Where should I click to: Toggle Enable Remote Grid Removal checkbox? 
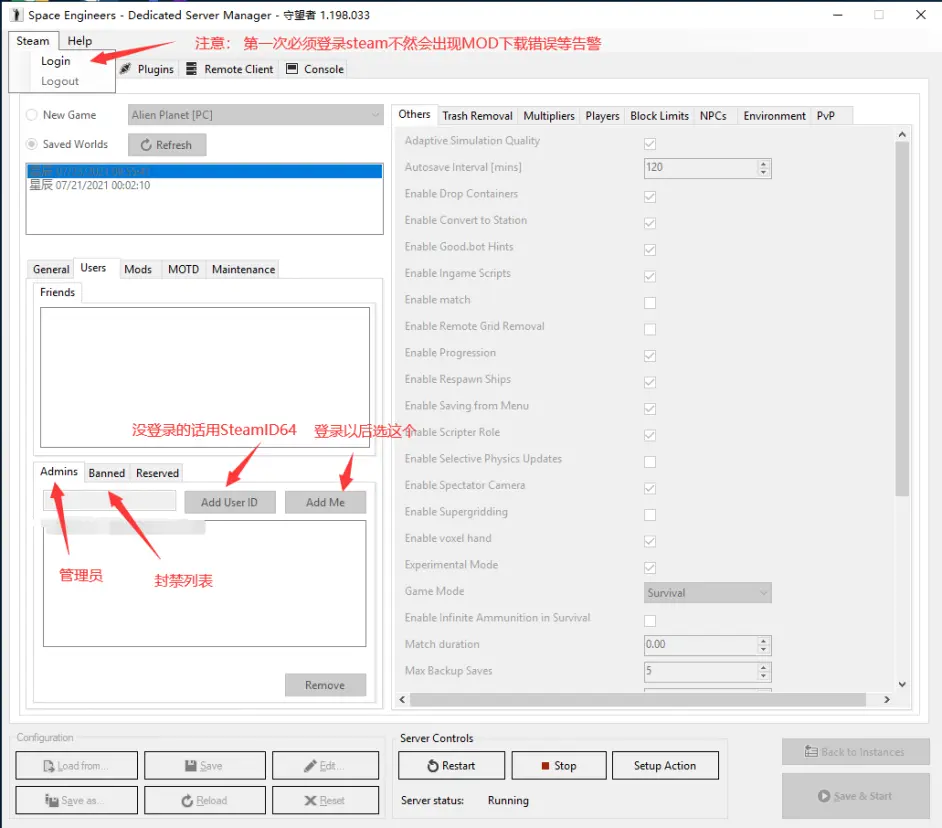point(649,329)
